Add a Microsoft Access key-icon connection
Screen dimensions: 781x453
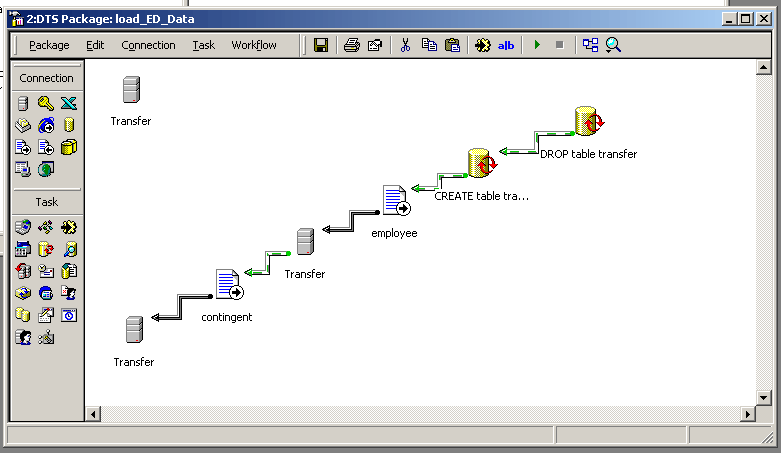pos(46,104)
